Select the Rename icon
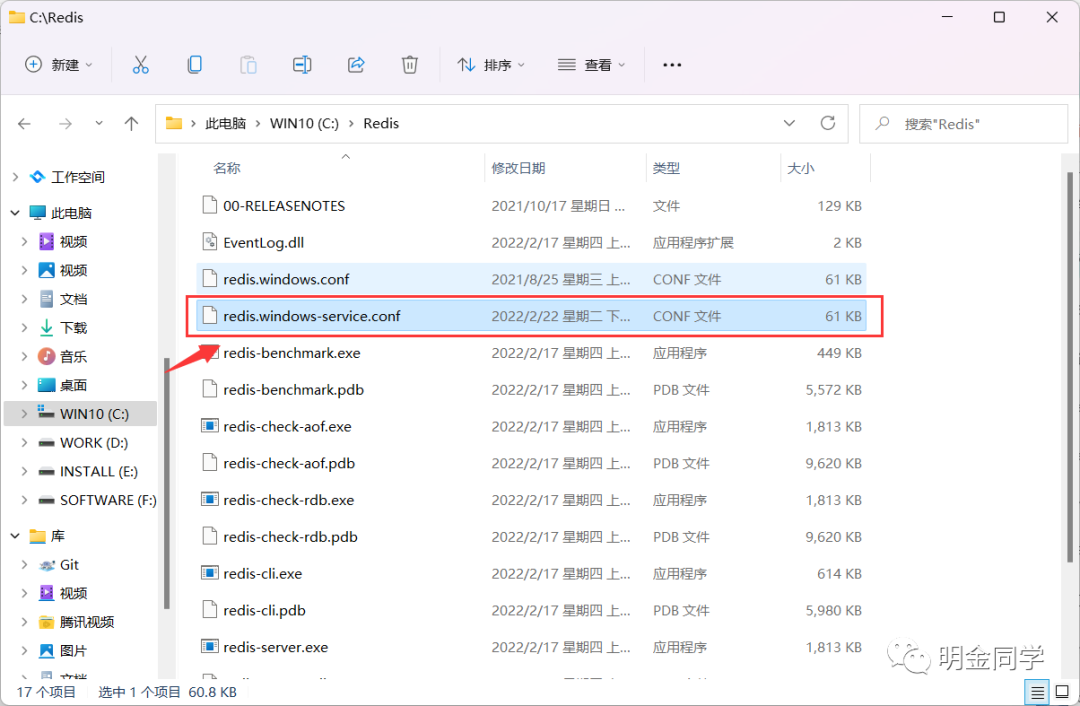 tap(302, 64)
